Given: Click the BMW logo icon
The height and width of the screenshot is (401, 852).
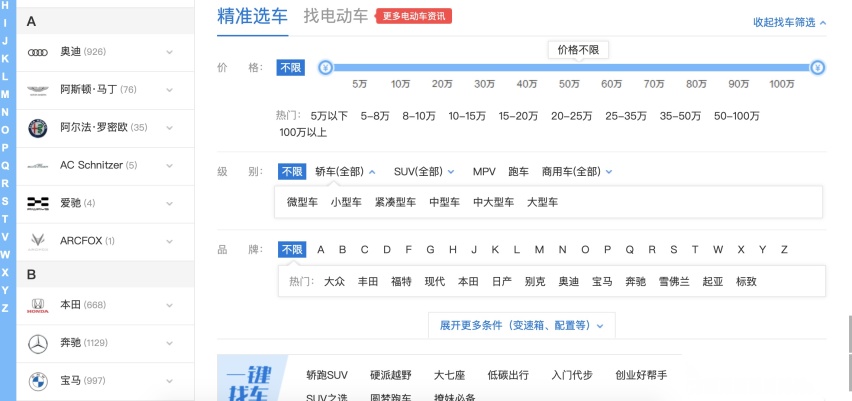Looking at the screenshot, I should click(38, 381).
